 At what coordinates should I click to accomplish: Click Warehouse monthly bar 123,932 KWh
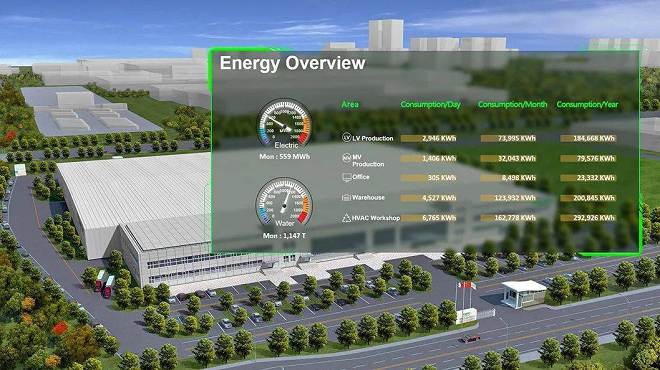point(508,198)
